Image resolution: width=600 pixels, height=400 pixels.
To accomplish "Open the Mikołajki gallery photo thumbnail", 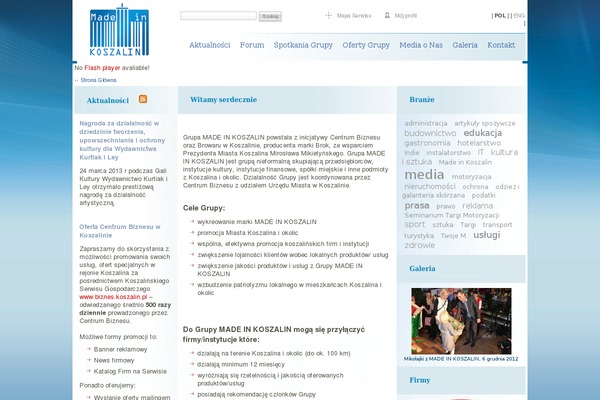I will (461, 321).
